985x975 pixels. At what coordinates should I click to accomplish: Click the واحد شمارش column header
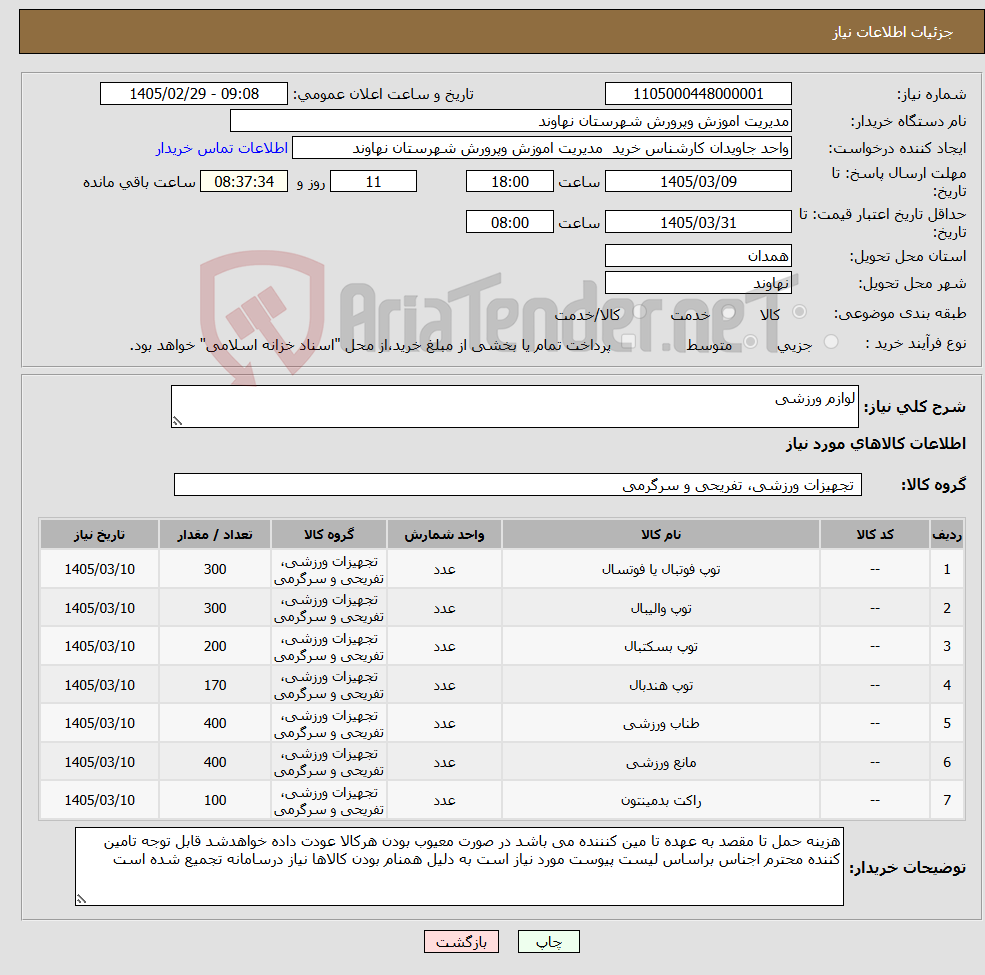point(444,535)
